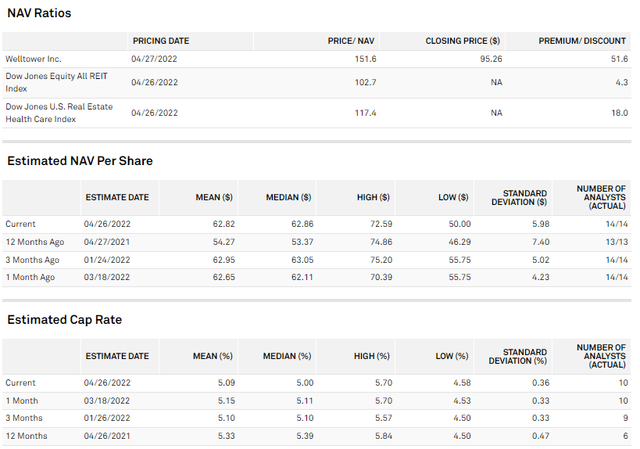Viewport: 640px width, 449px height.
Task: Click Current cap rate deviation 0.36
Action: coord(540,383)
